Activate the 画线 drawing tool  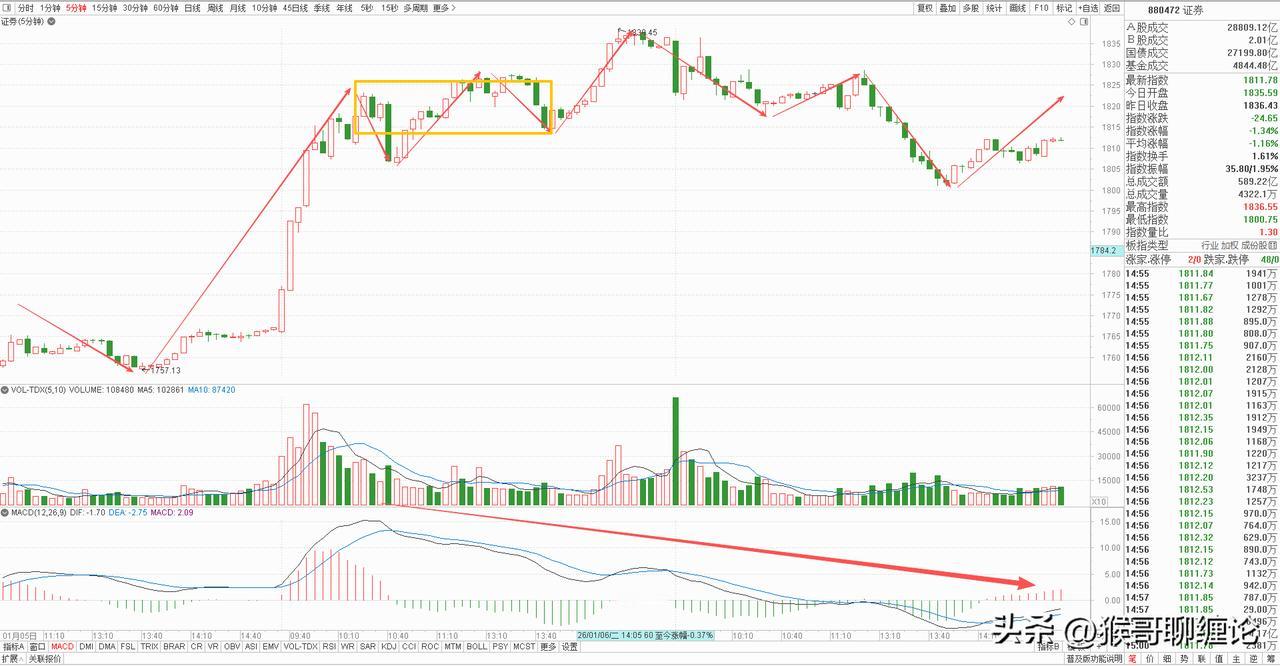click(x=1018, y=7)
